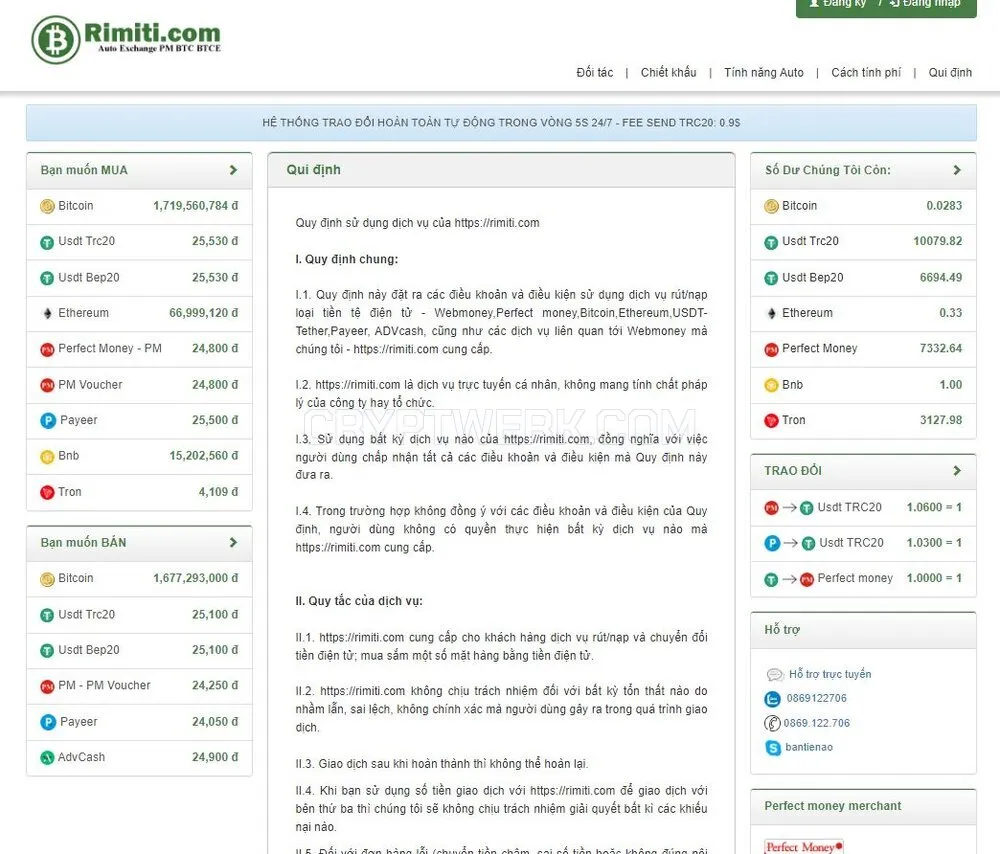1000x854 pixels.
Task: Open the Rimiti.com Bitcoin logo
Action: (126, 39)
